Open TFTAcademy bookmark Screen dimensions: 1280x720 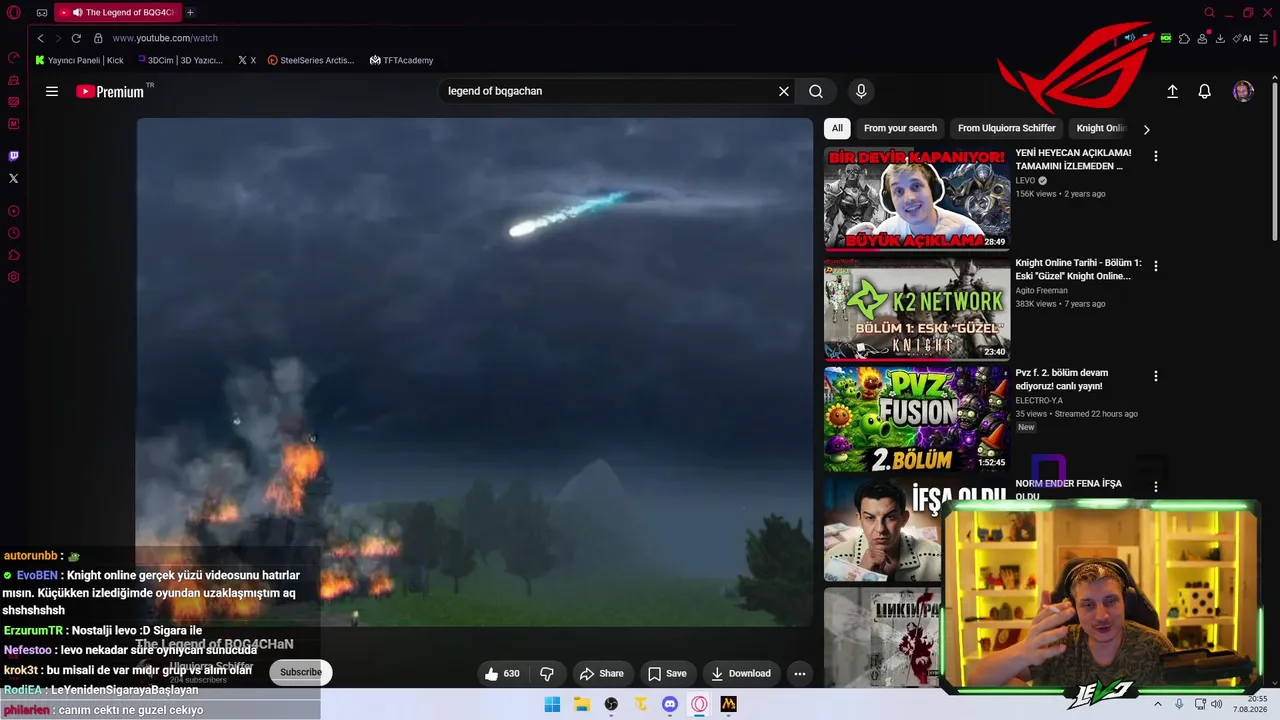pyautogui.click(x=401, y=60)
